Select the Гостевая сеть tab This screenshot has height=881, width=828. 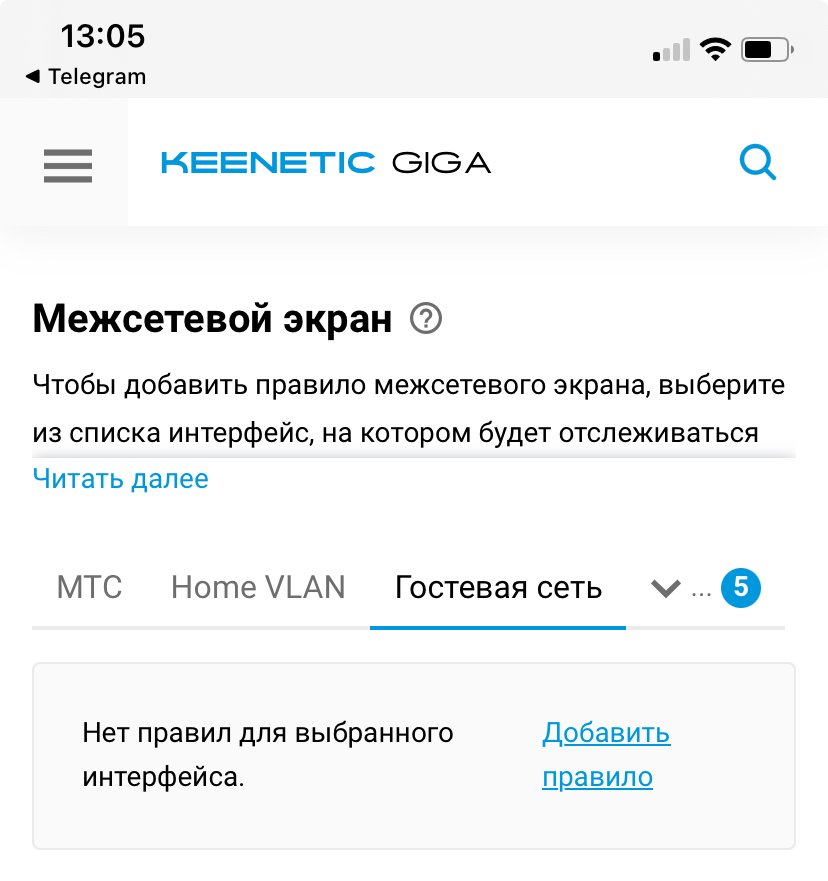click(498, 587)
